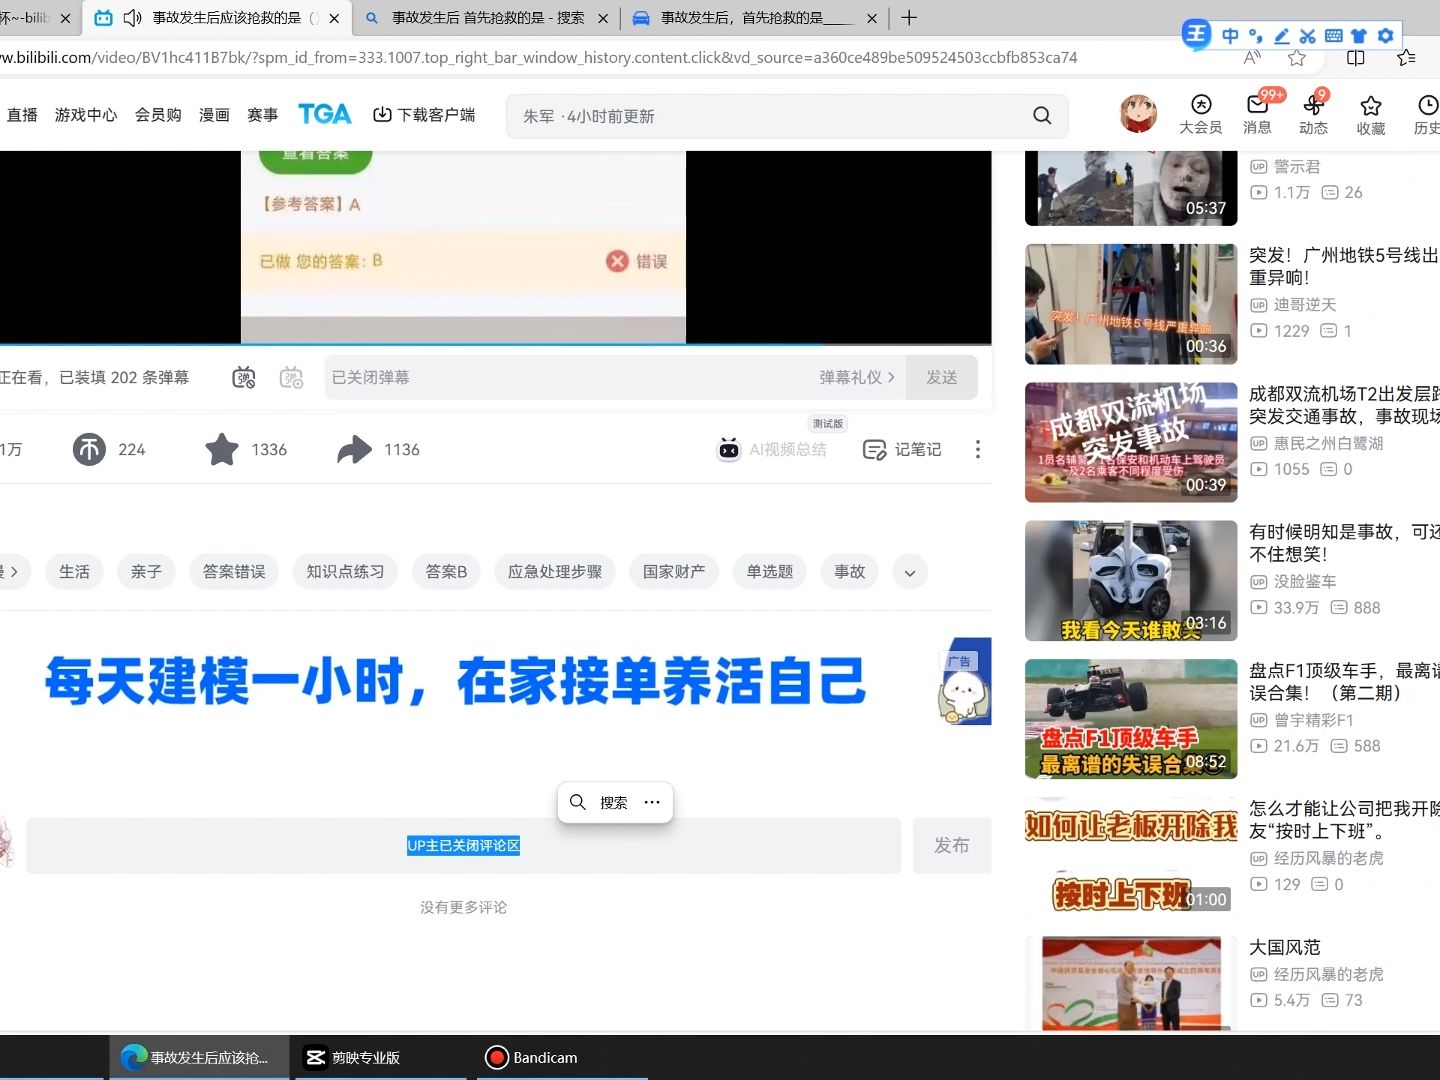
Task: Expand 弹幕礼仪 arrow link
Action: pyautogui.click(x=857, y=378)
